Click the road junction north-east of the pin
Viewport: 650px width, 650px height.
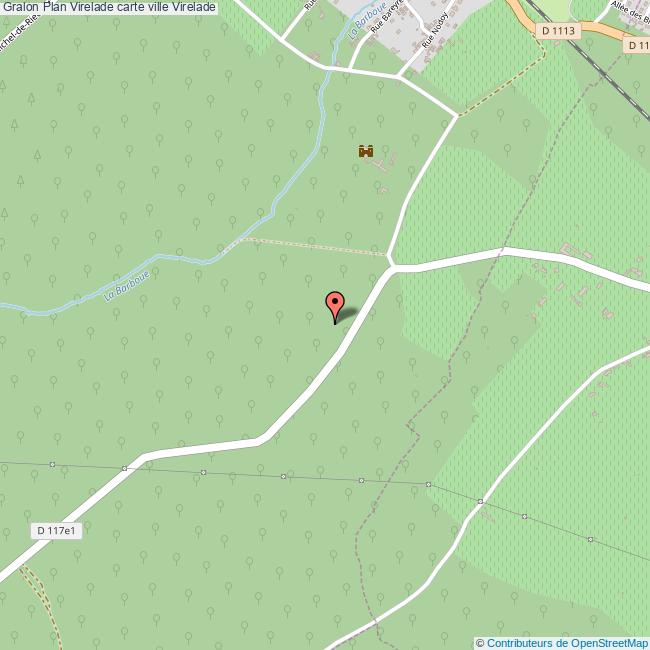point(393,267)
